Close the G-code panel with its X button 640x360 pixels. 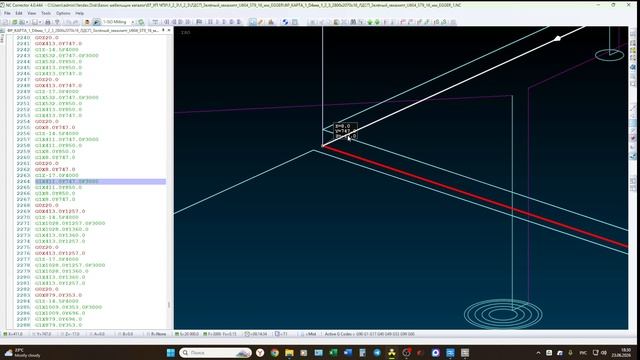click(169, 31)
